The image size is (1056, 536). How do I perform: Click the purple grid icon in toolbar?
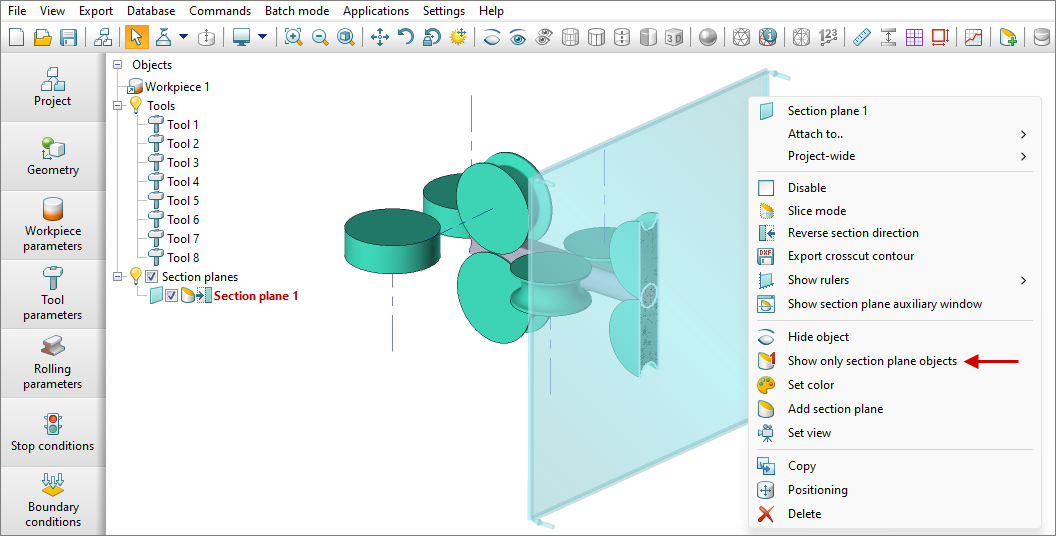pyautogui.click(x=914, y=37)
